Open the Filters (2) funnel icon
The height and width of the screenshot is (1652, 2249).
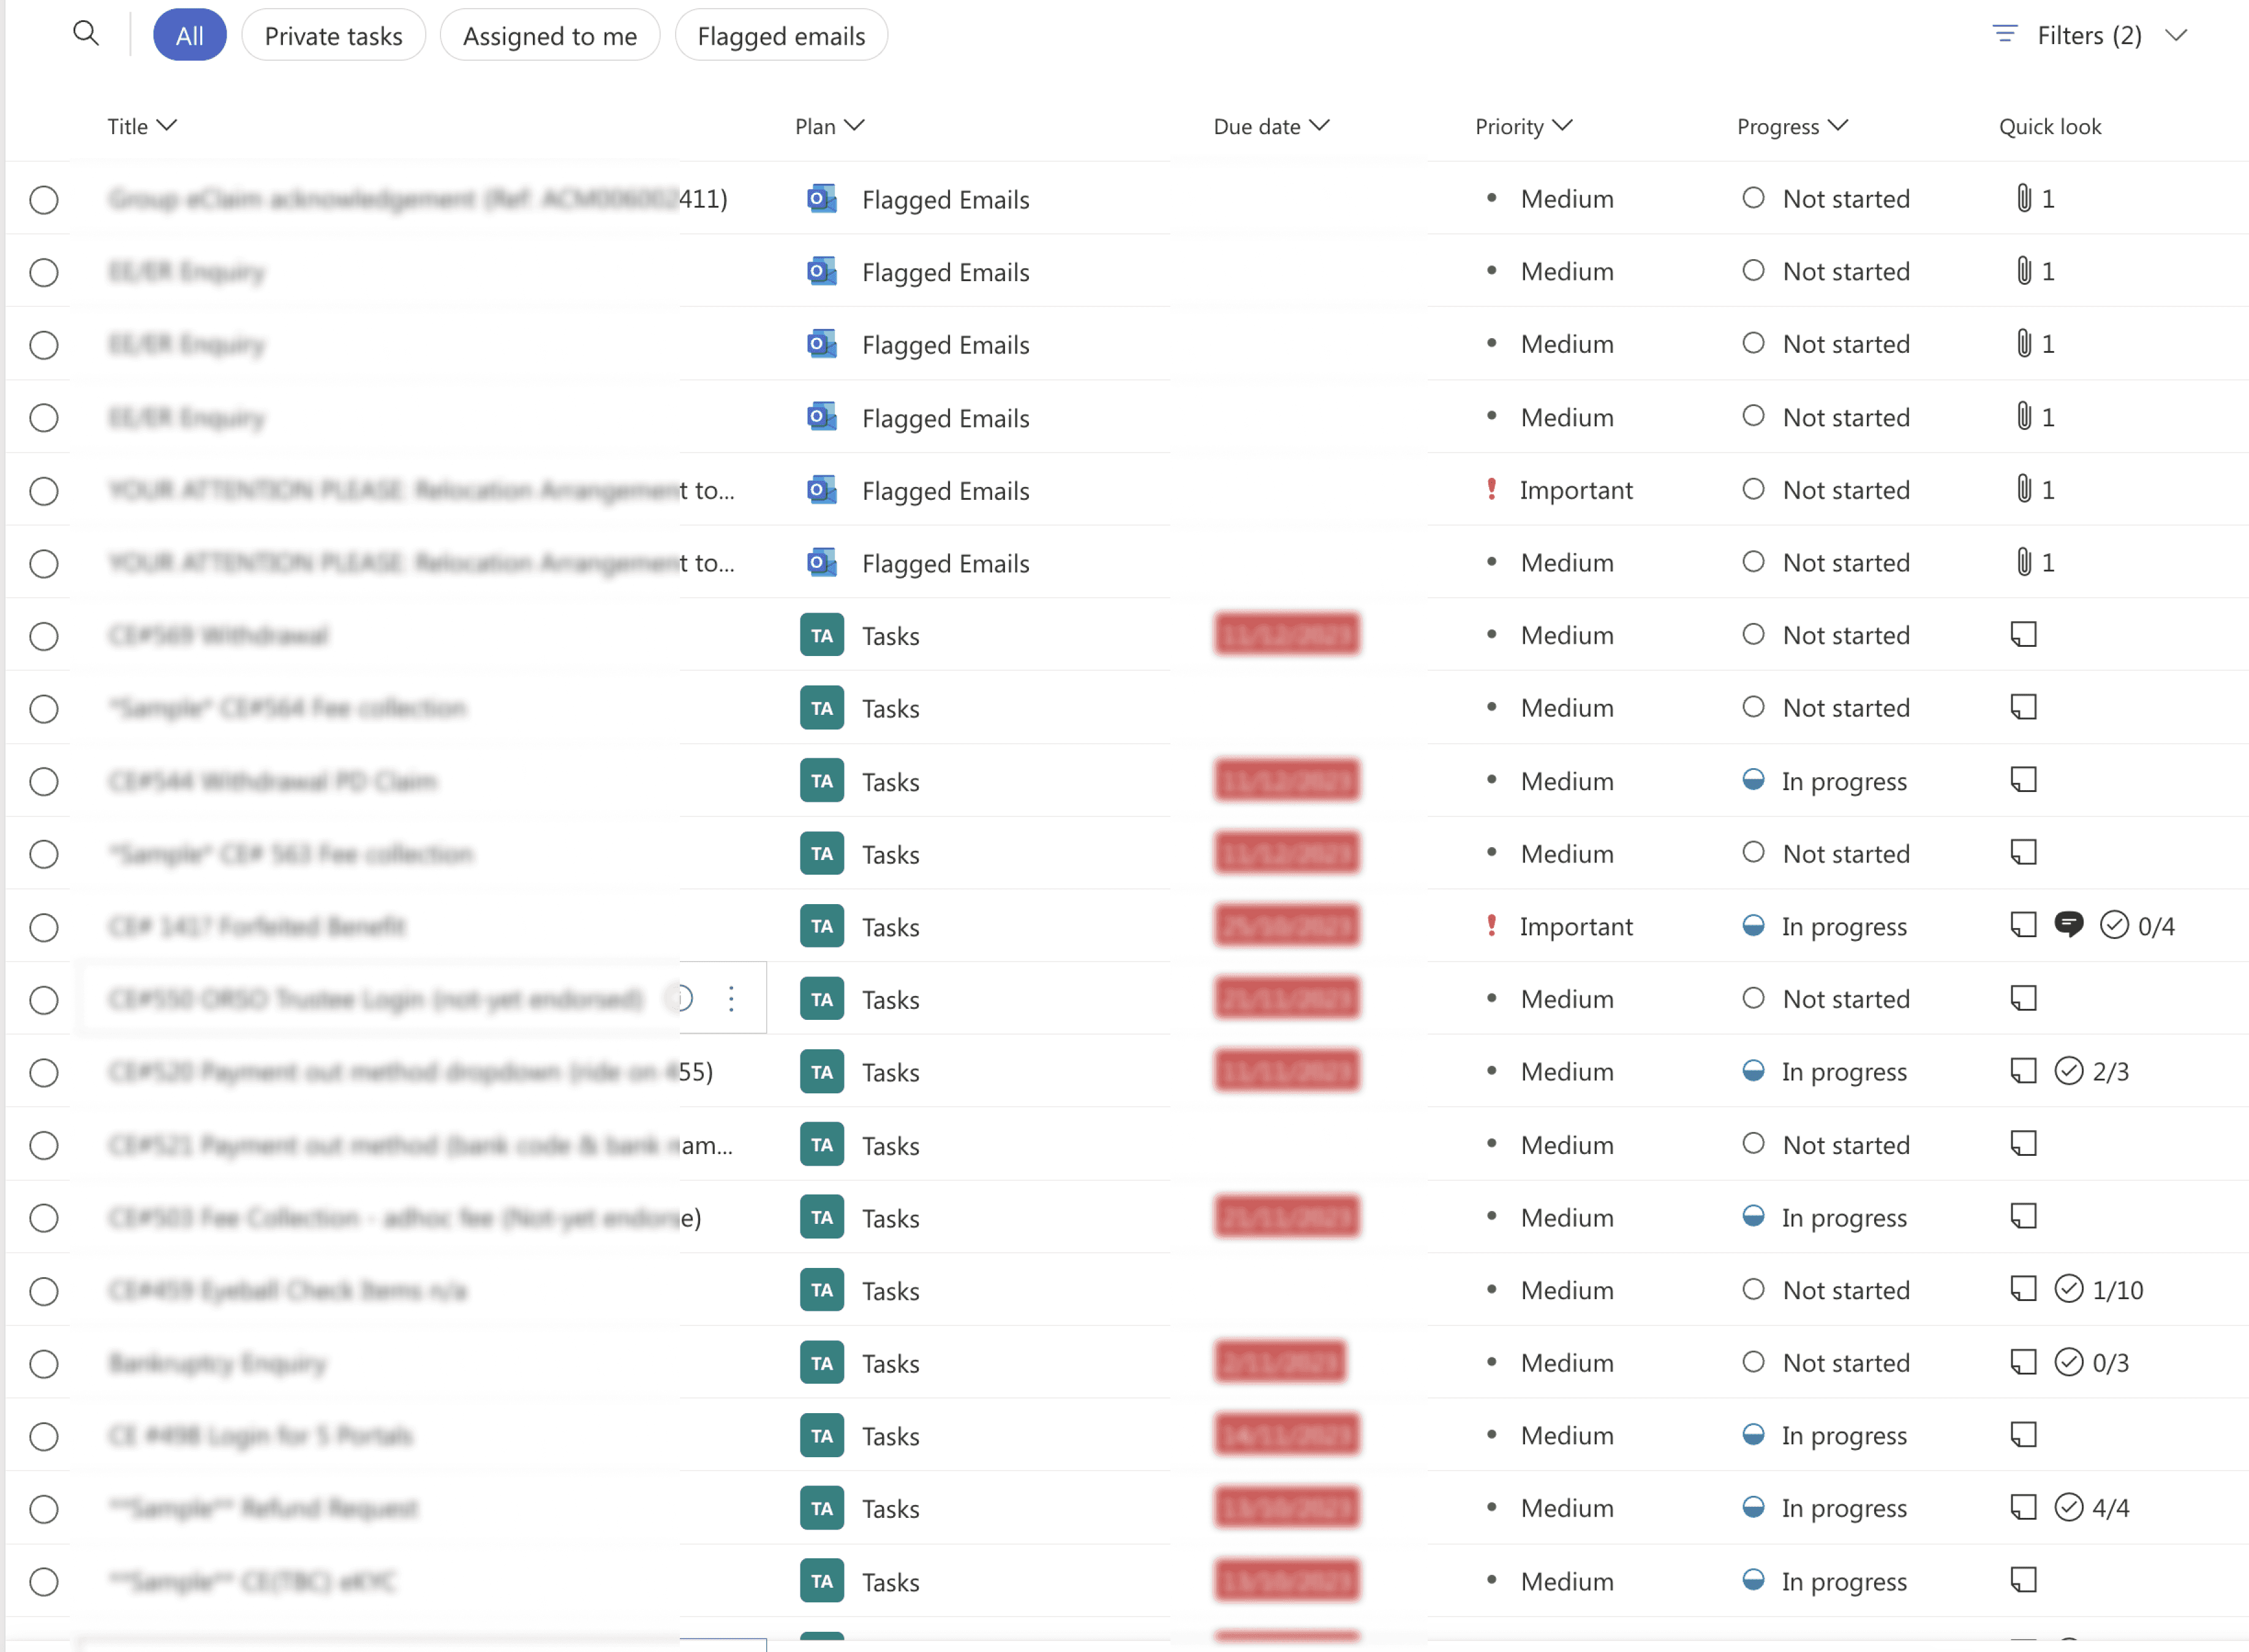click(2004, 35)
